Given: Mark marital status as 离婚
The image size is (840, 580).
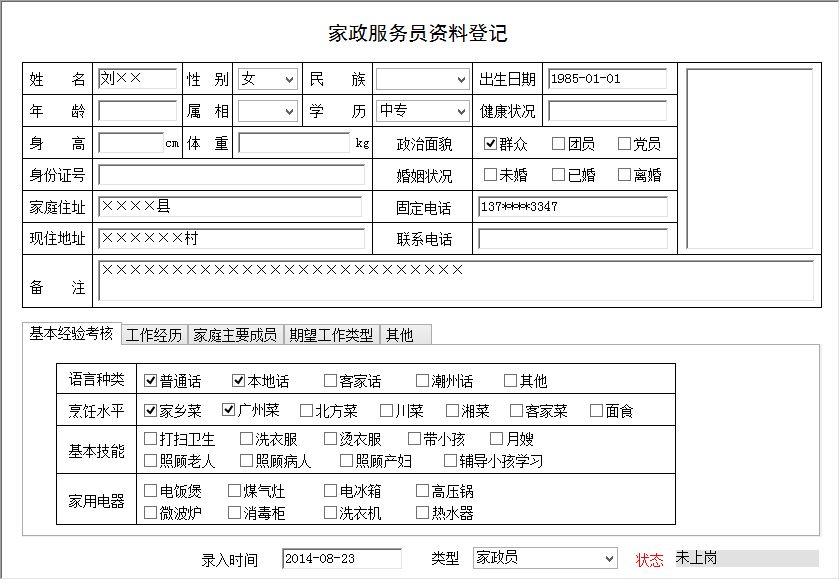Looking at the screenshot, I should pos(624,175).
